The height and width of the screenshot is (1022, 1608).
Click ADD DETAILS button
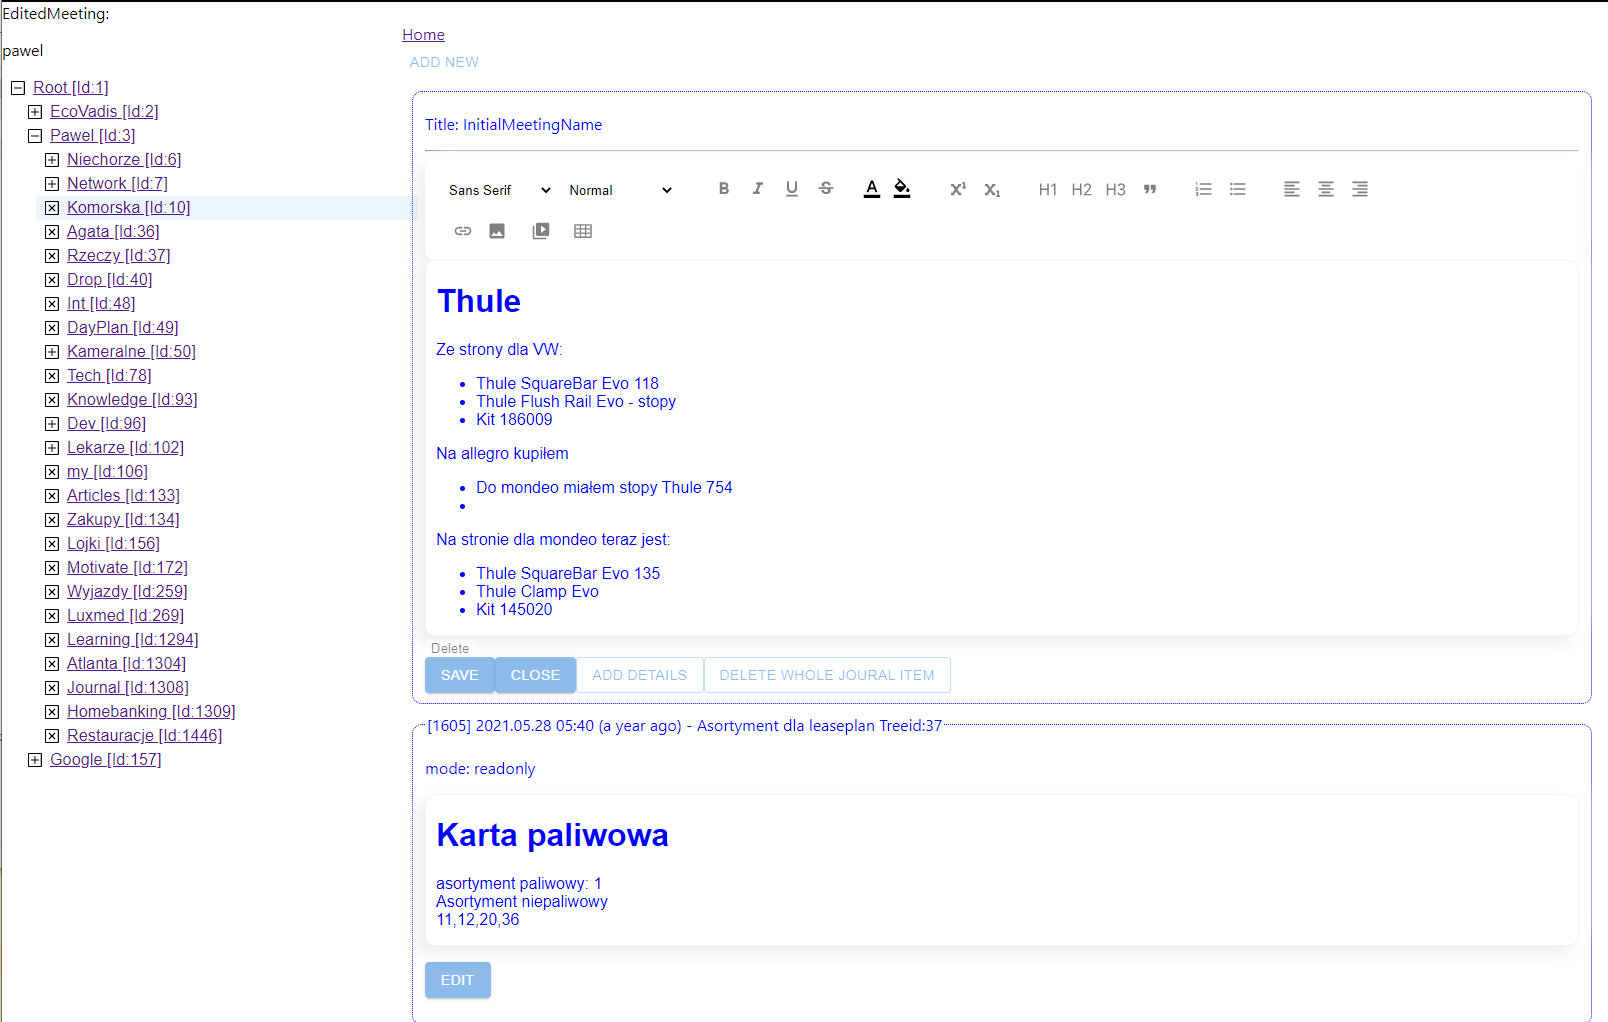640,675
